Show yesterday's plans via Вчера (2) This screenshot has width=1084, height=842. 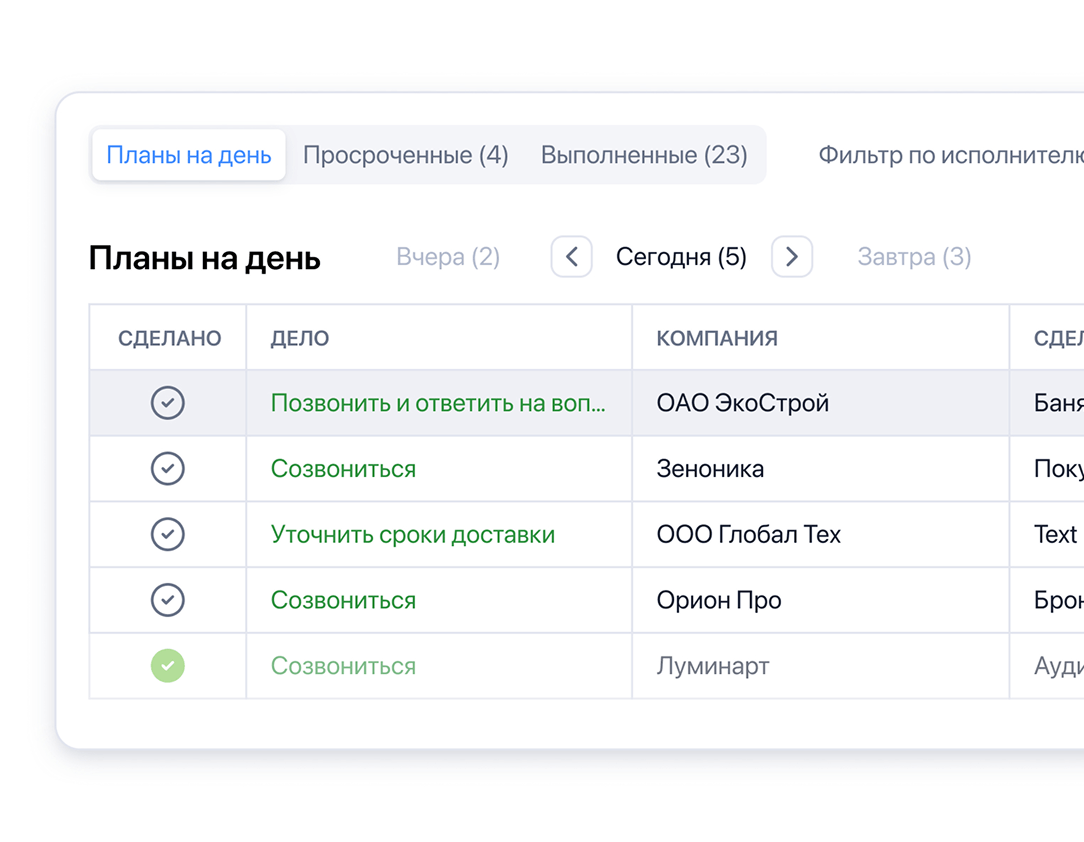447,257
